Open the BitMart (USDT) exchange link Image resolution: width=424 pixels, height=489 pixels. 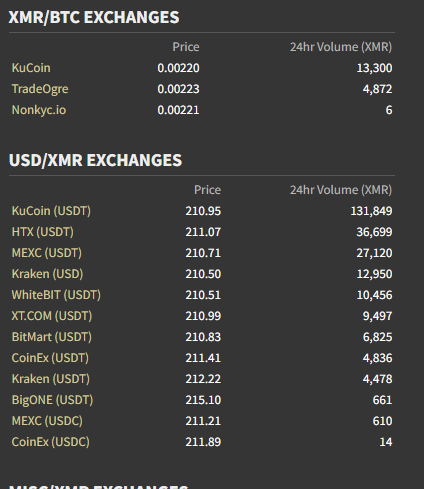[x=52, y=337]
